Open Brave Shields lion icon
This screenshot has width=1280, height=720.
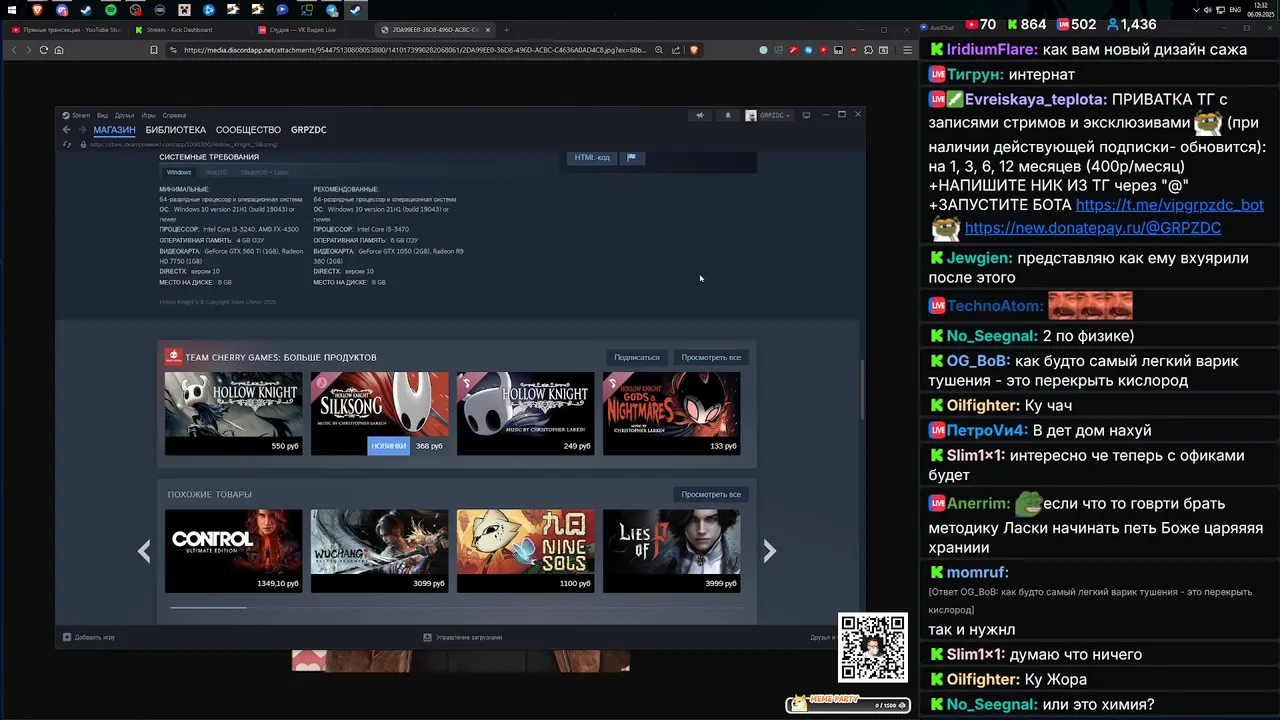pos(693,50)
